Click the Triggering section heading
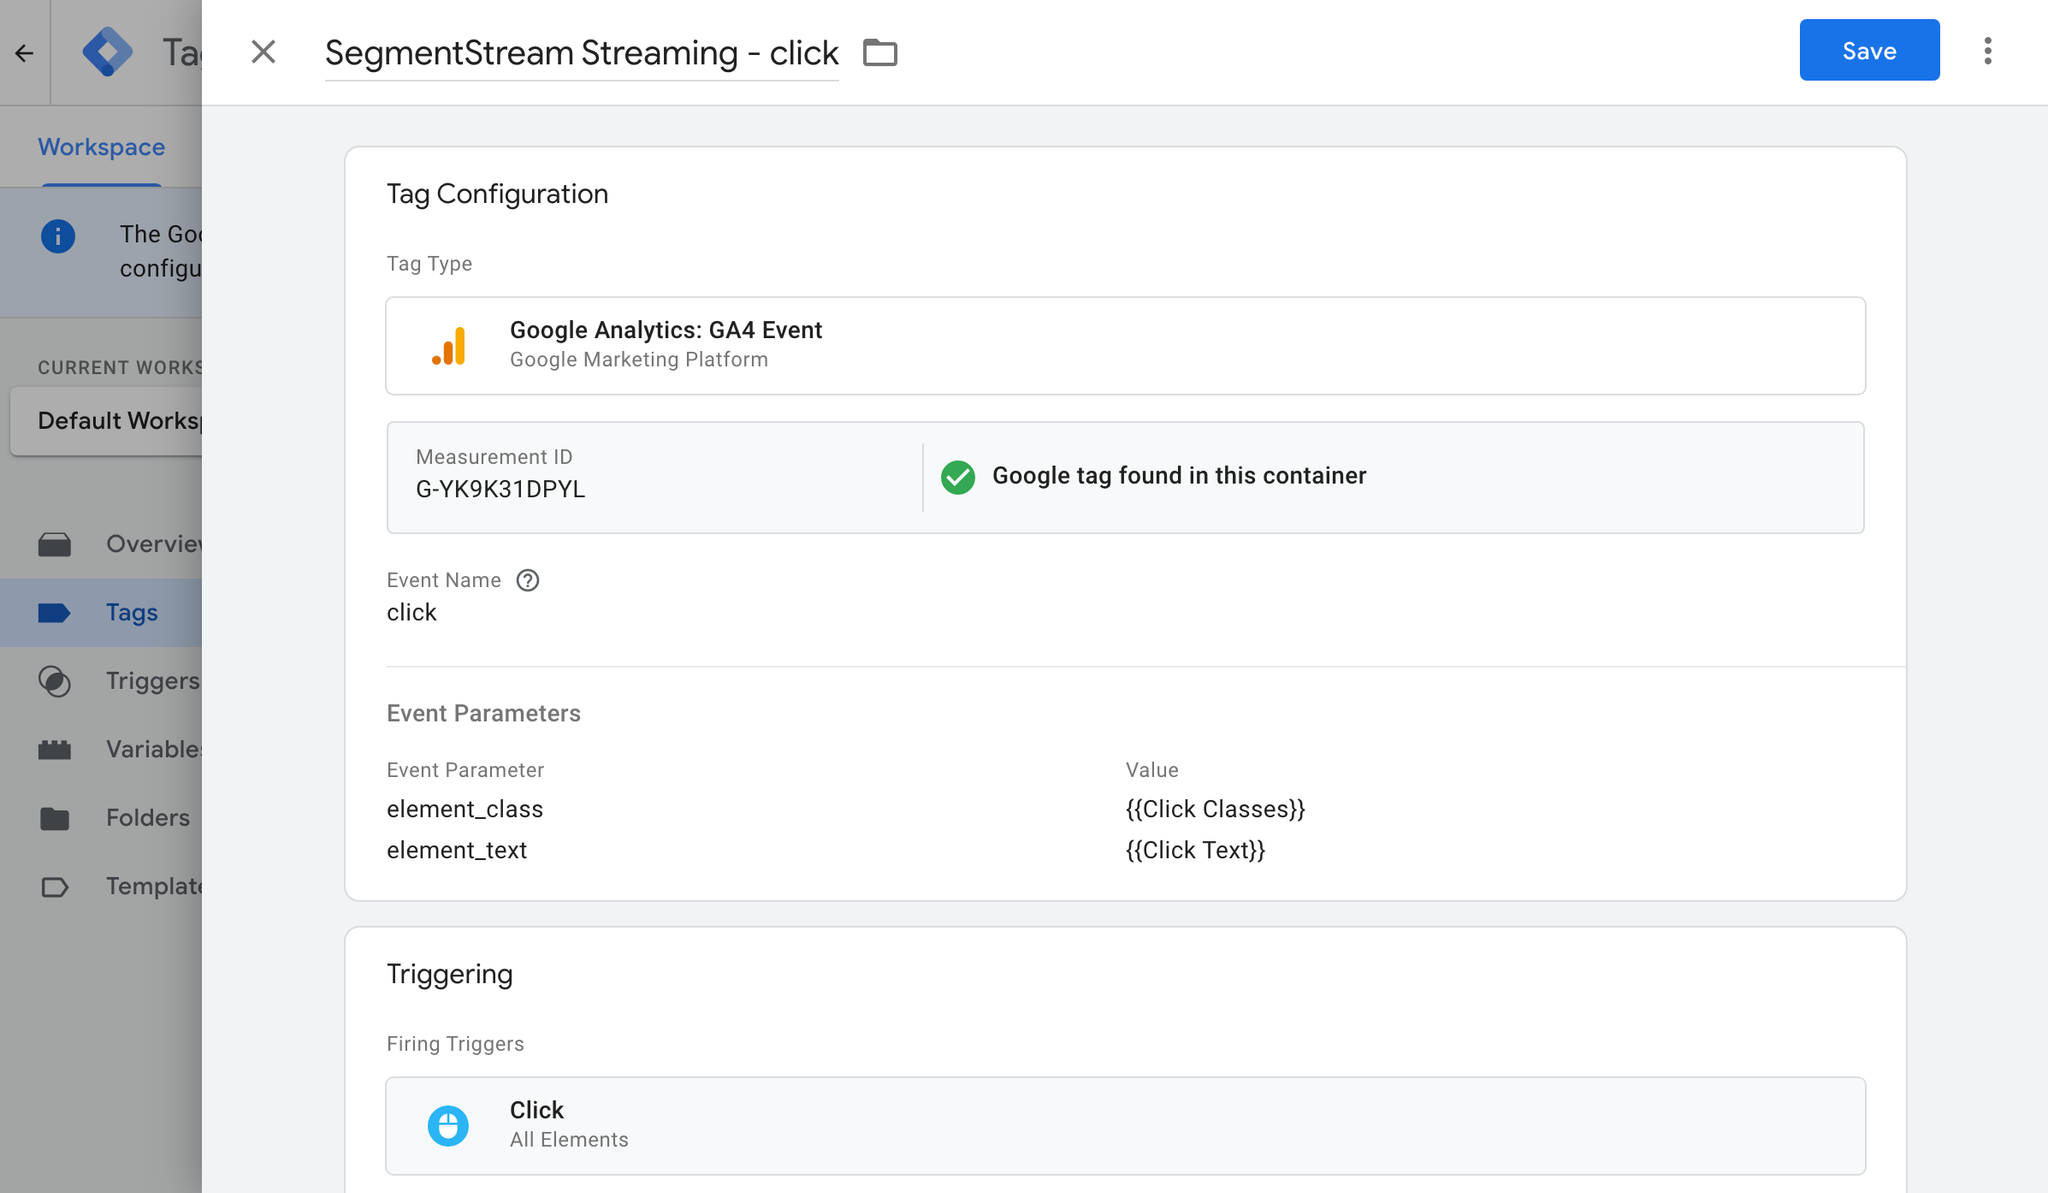 pos(450,974)
